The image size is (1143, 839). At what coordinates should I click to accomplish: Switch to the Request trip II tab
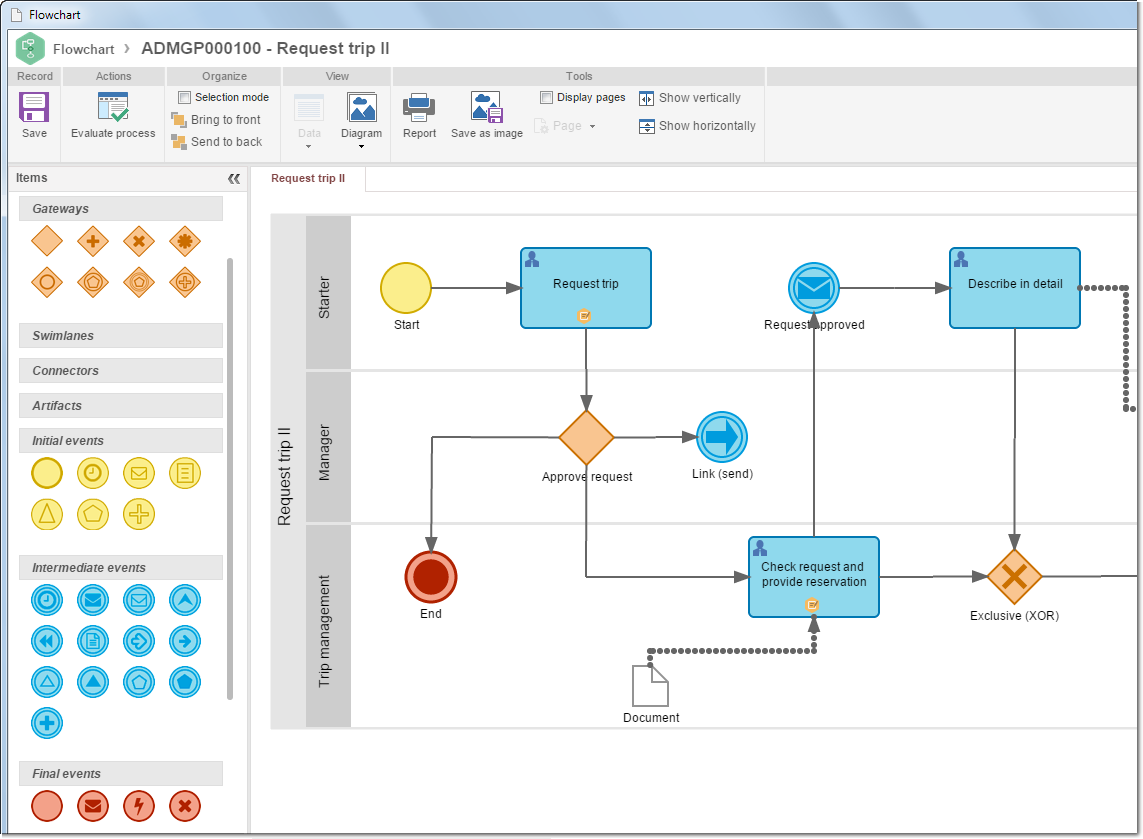coord(308,179)
